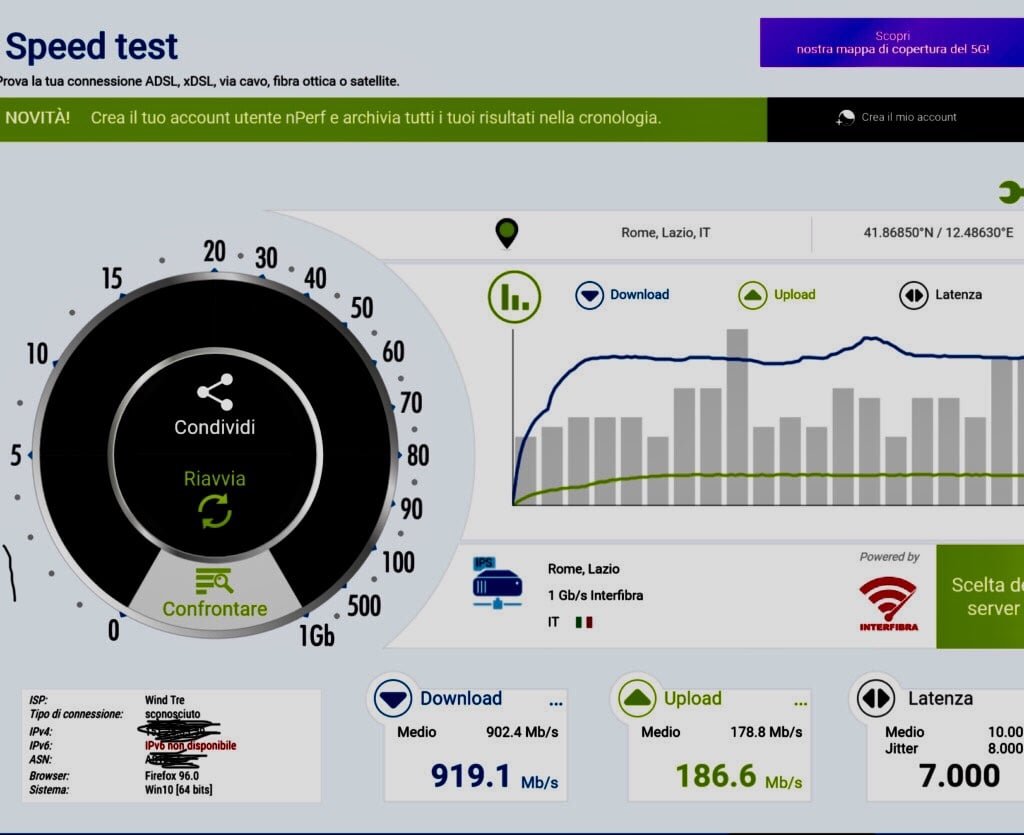Toggle Download series in chart legend
The image size is (1024, 835).
coord(622,295)
